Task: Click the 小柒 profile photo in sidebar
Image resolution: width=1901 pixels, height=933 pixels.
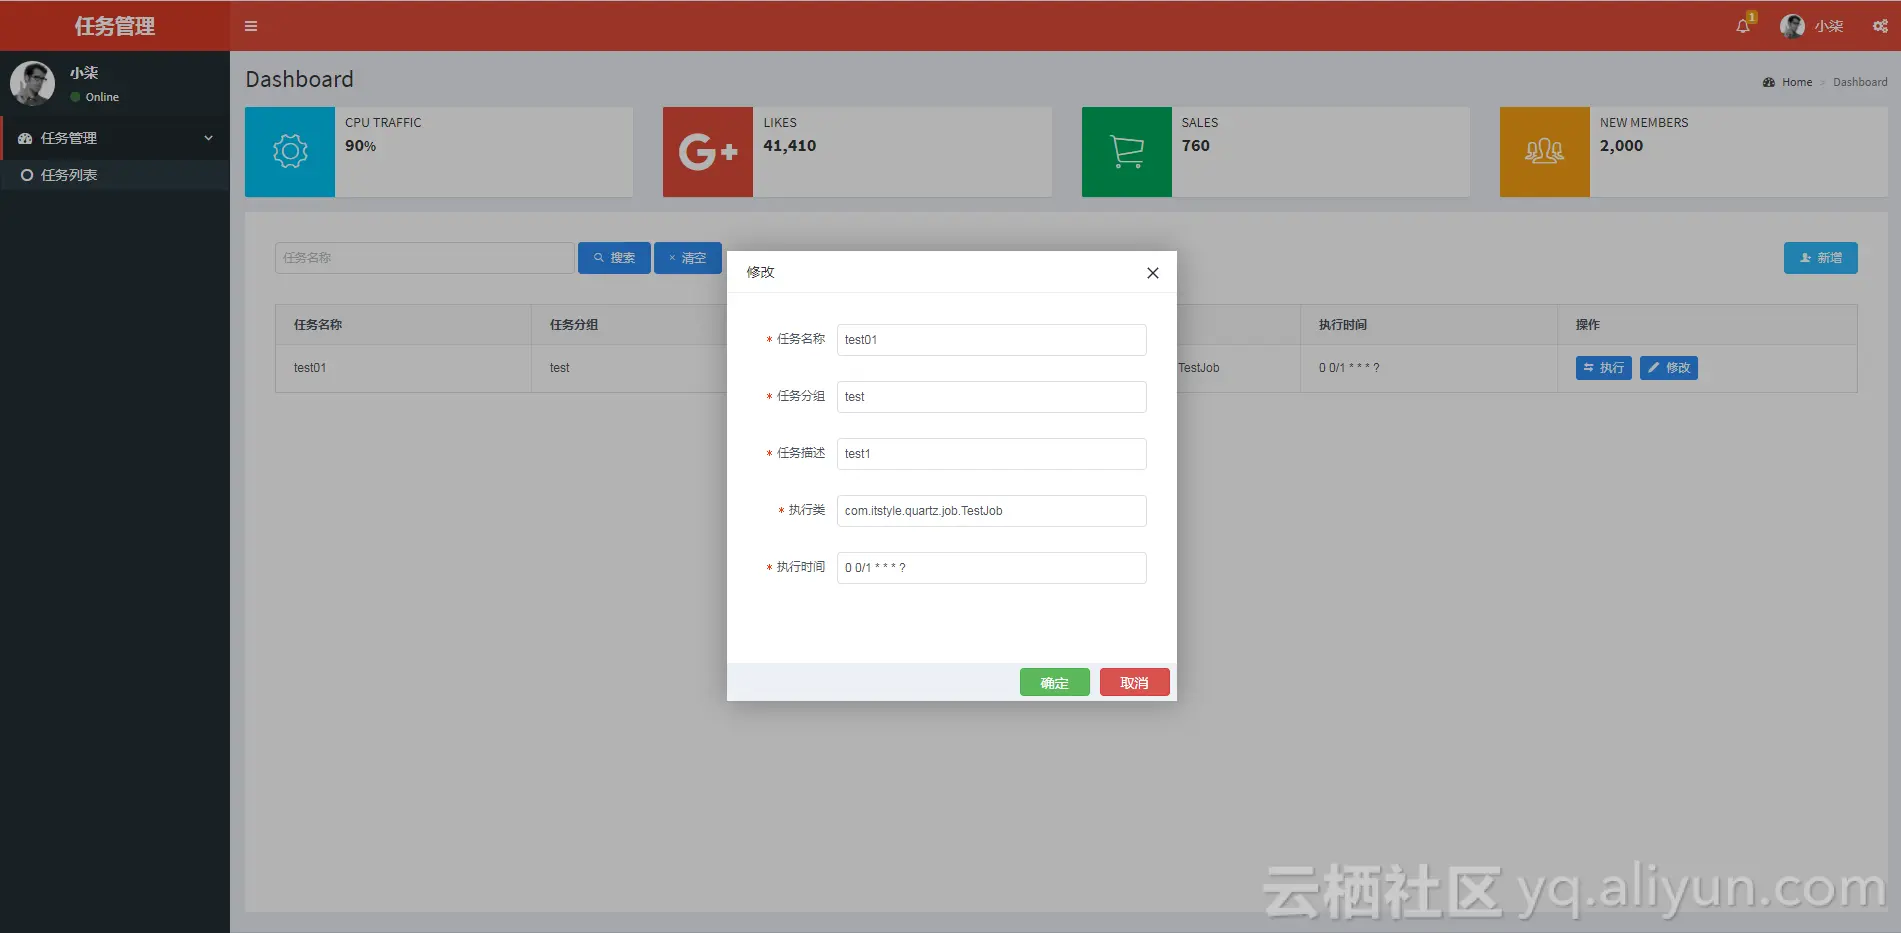Action: click(32, 83)
